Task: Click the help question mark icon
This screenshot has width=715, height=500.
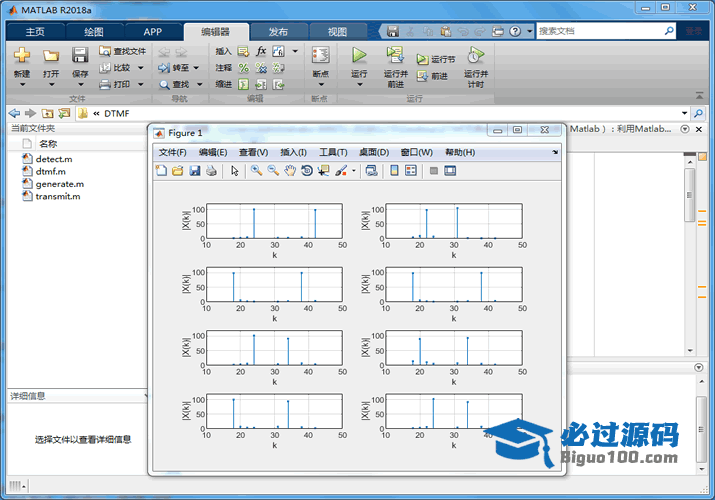Action: coord(515,31)
